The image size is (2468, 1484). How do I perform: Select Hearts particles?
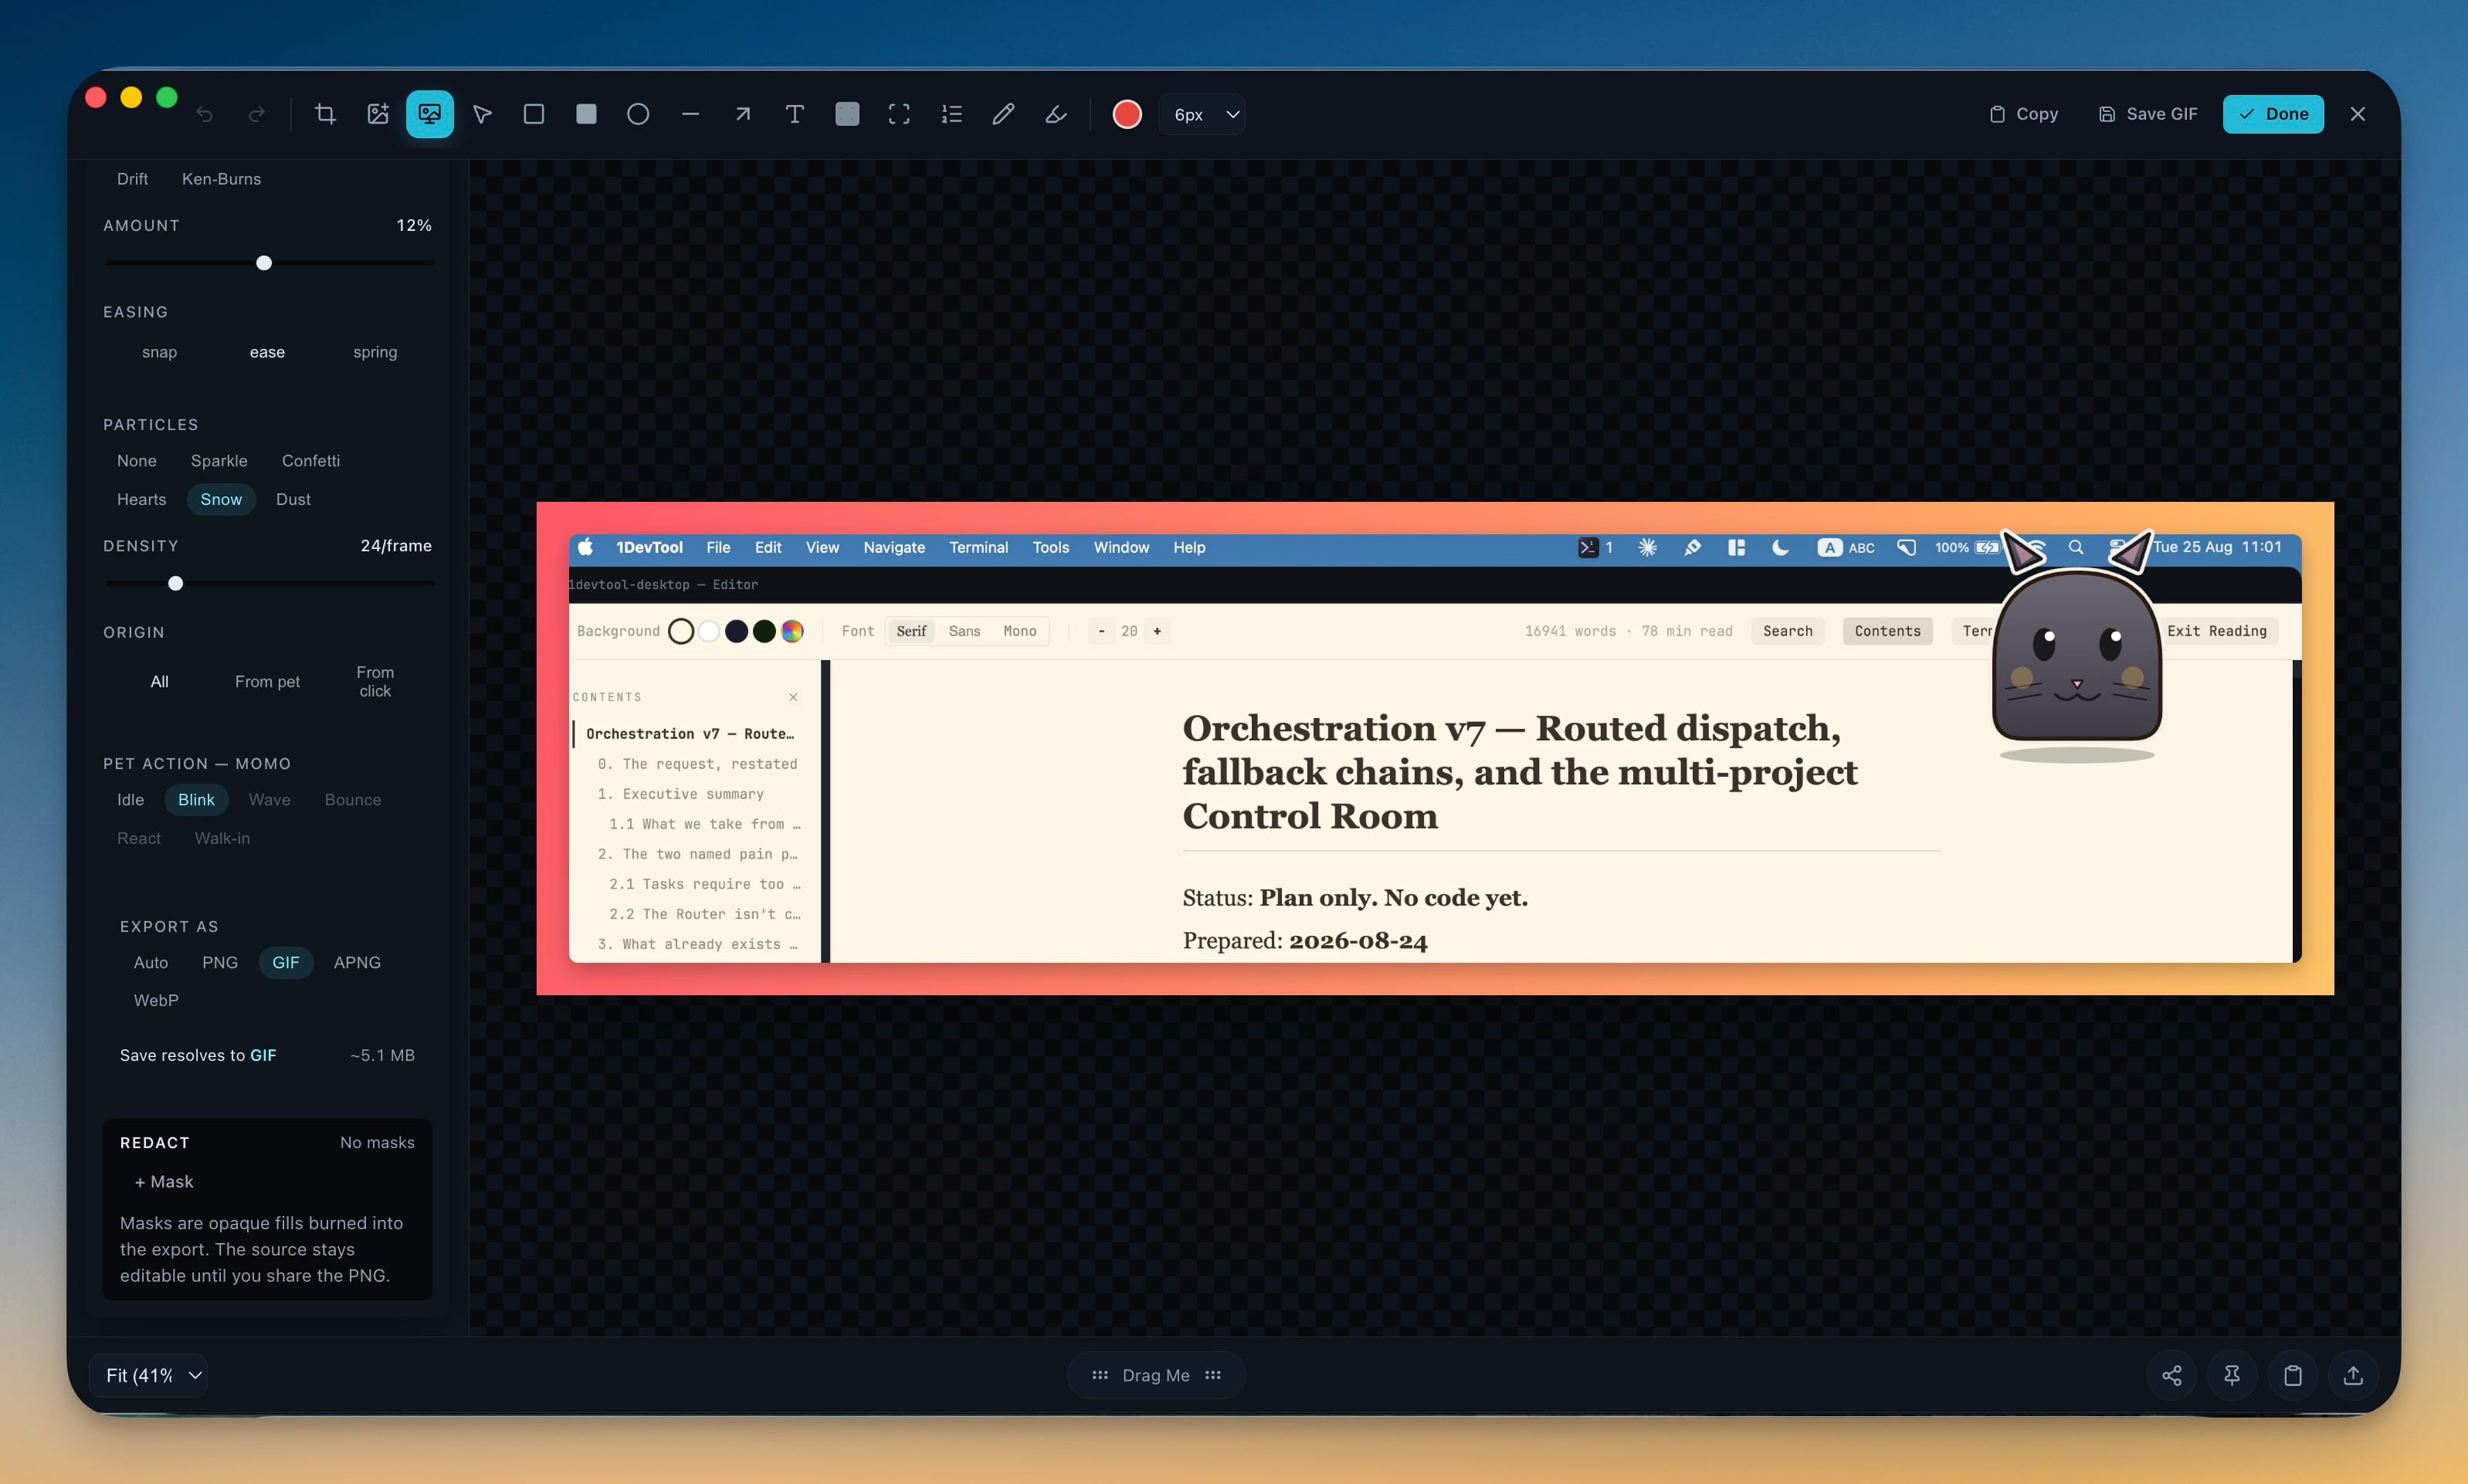[142, 499]
